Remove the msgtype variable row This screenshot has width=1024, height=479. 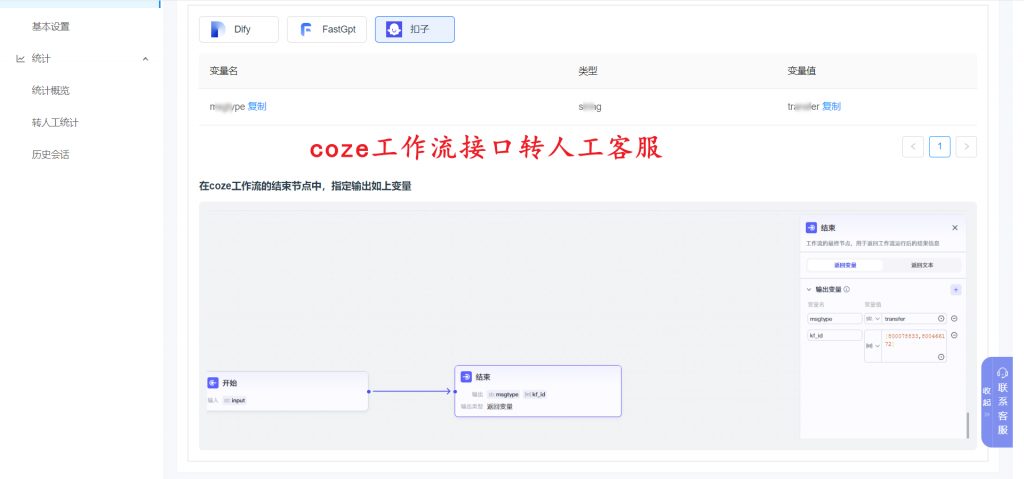tap(954, 319)
